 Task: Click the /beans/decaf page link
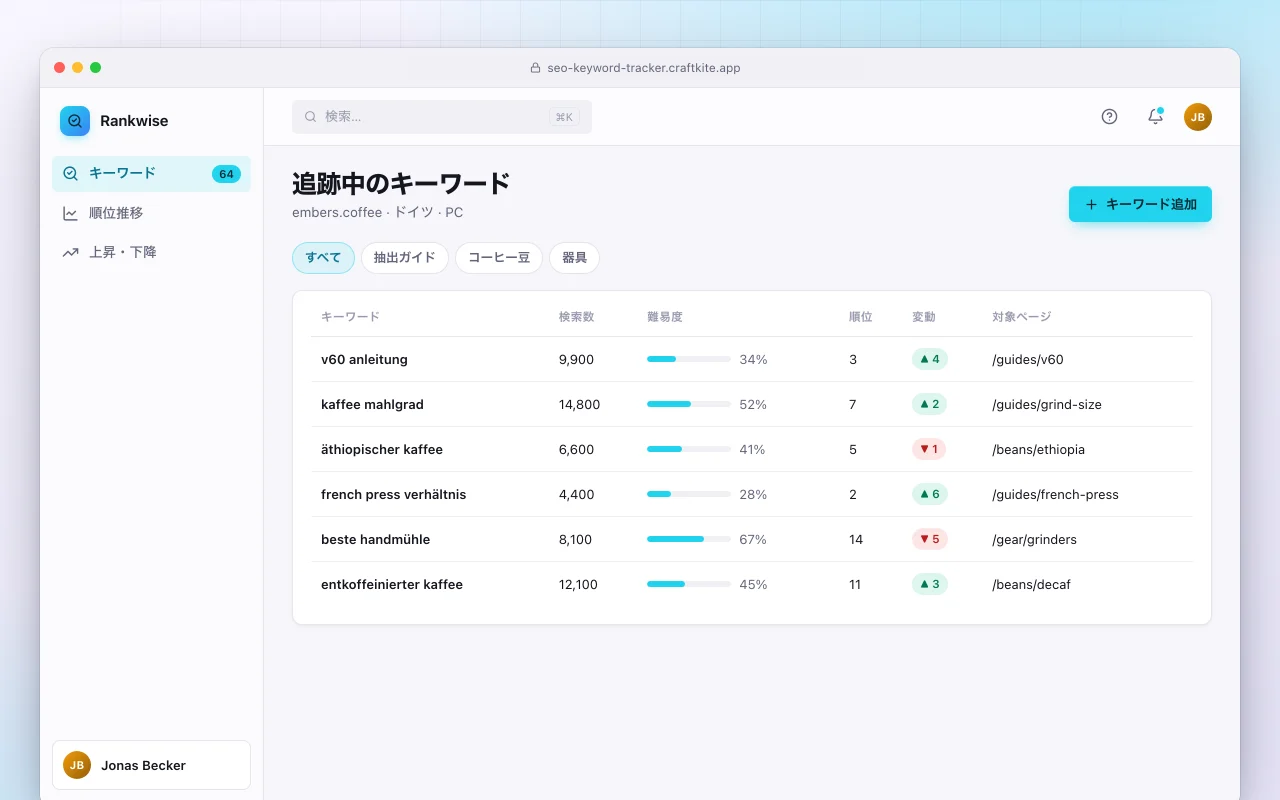click(1031, 584)
